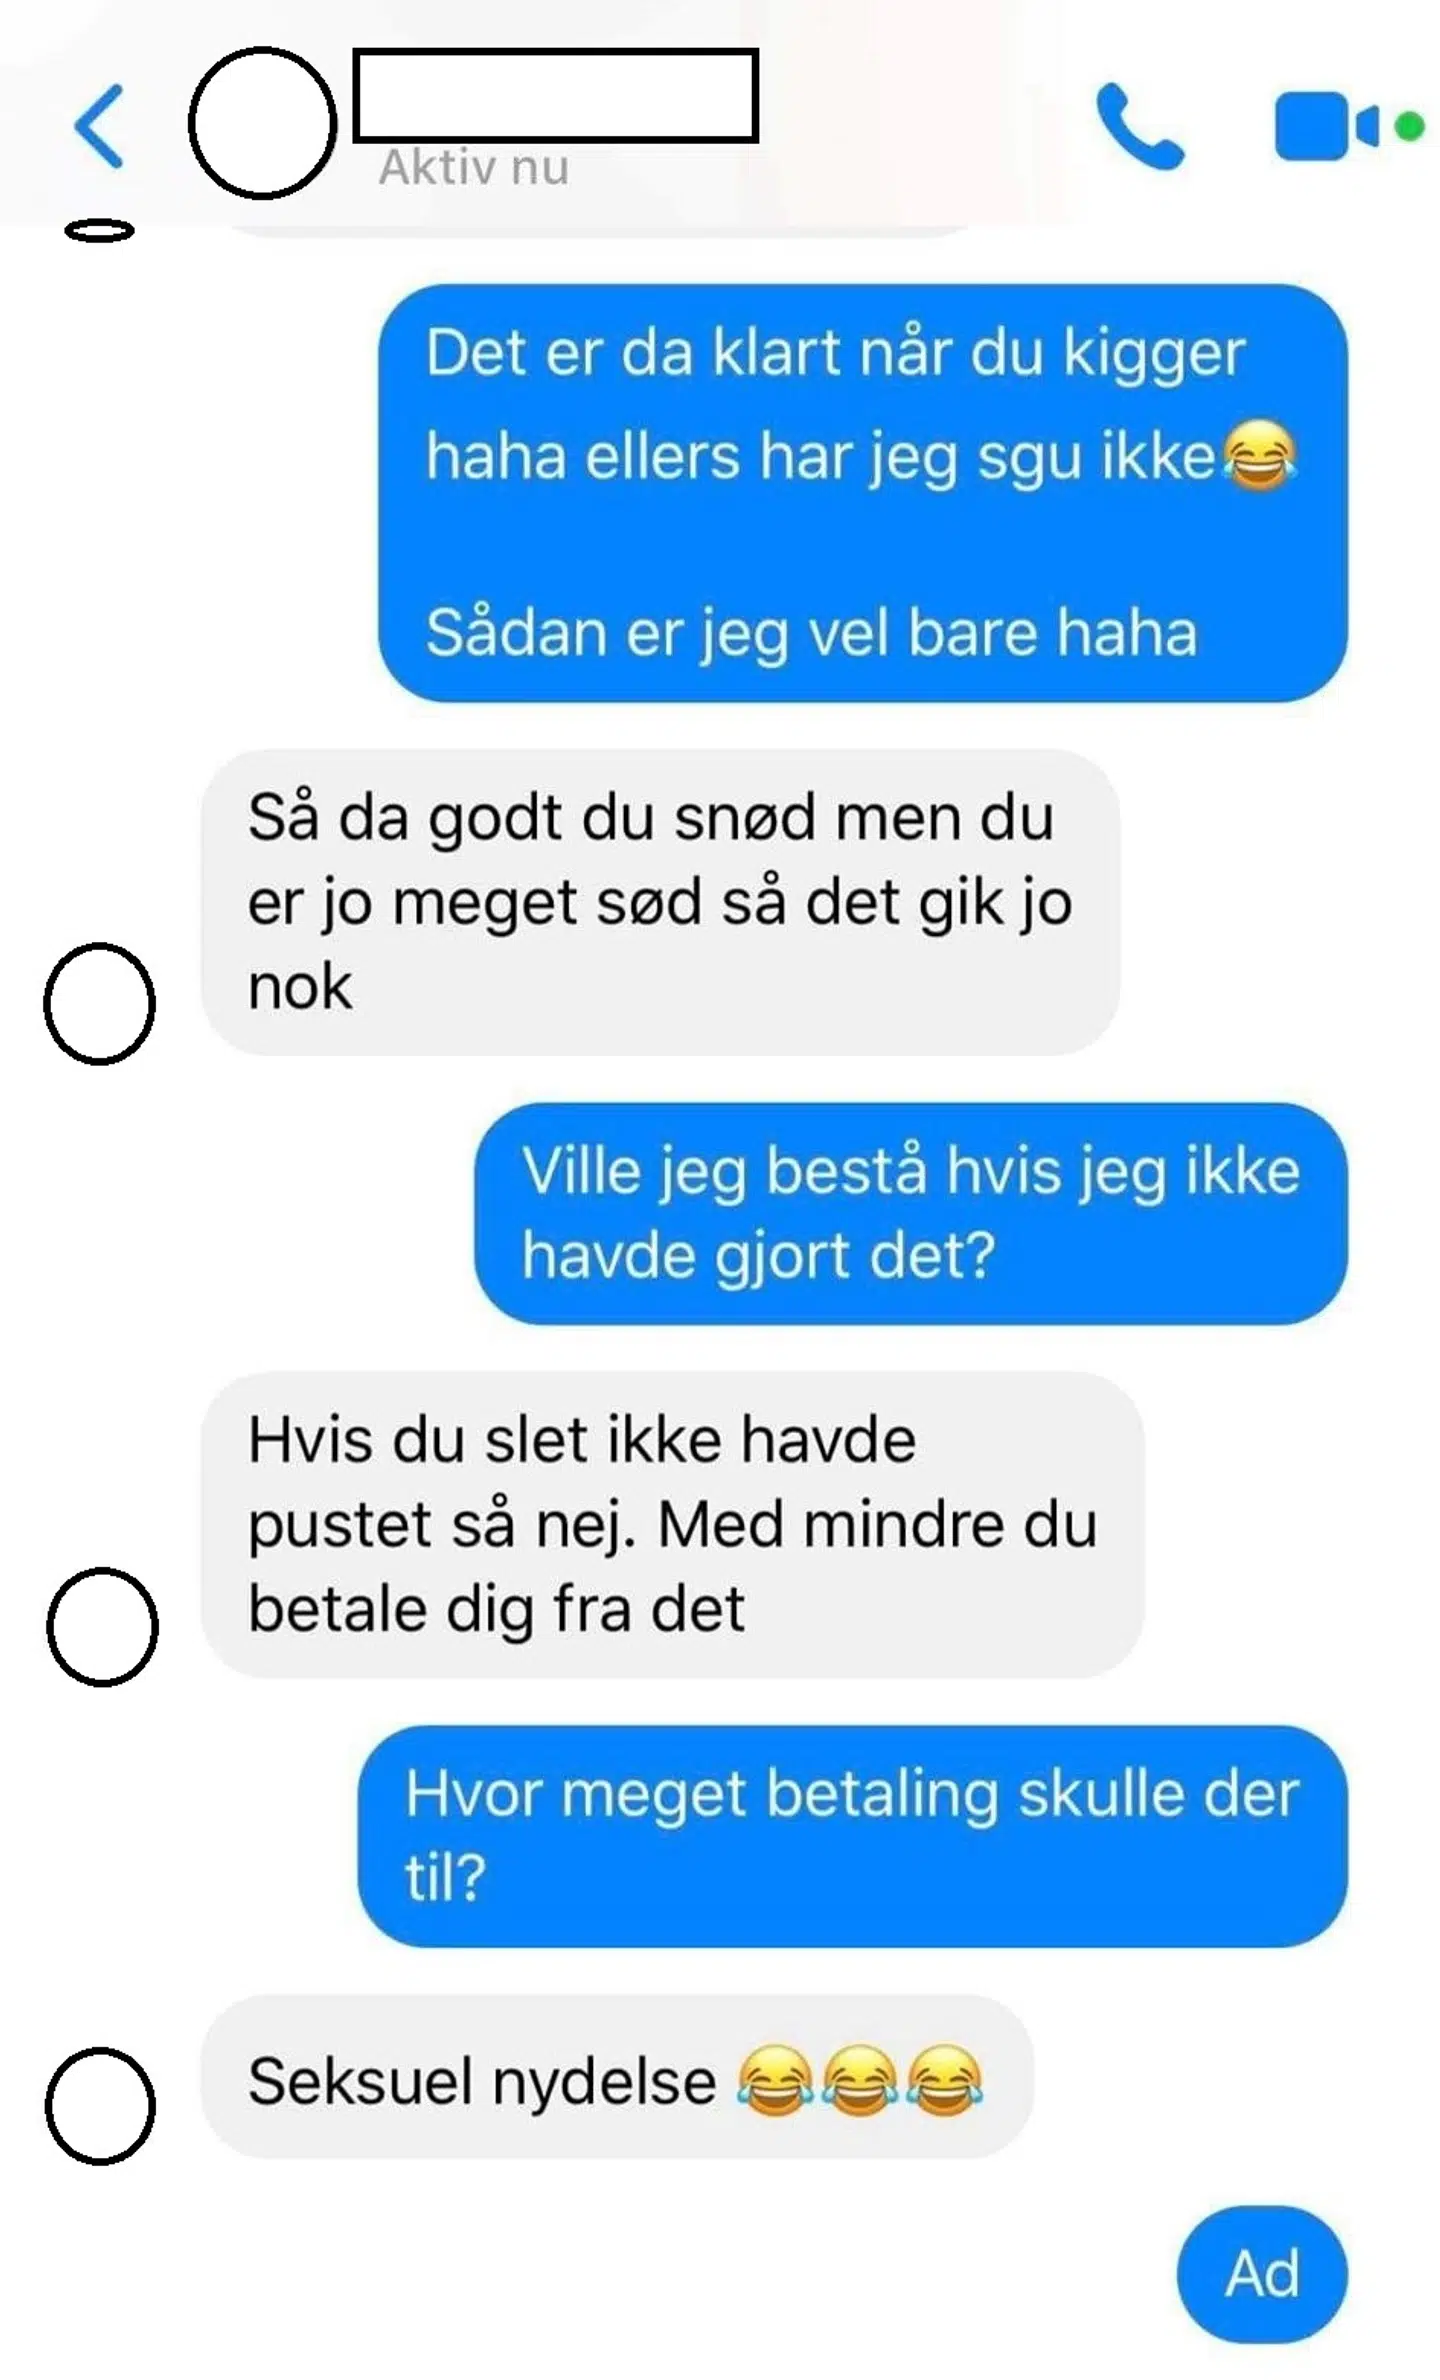
Task: Open the contact's profile picture in header
Action: [x=262, y=123]
